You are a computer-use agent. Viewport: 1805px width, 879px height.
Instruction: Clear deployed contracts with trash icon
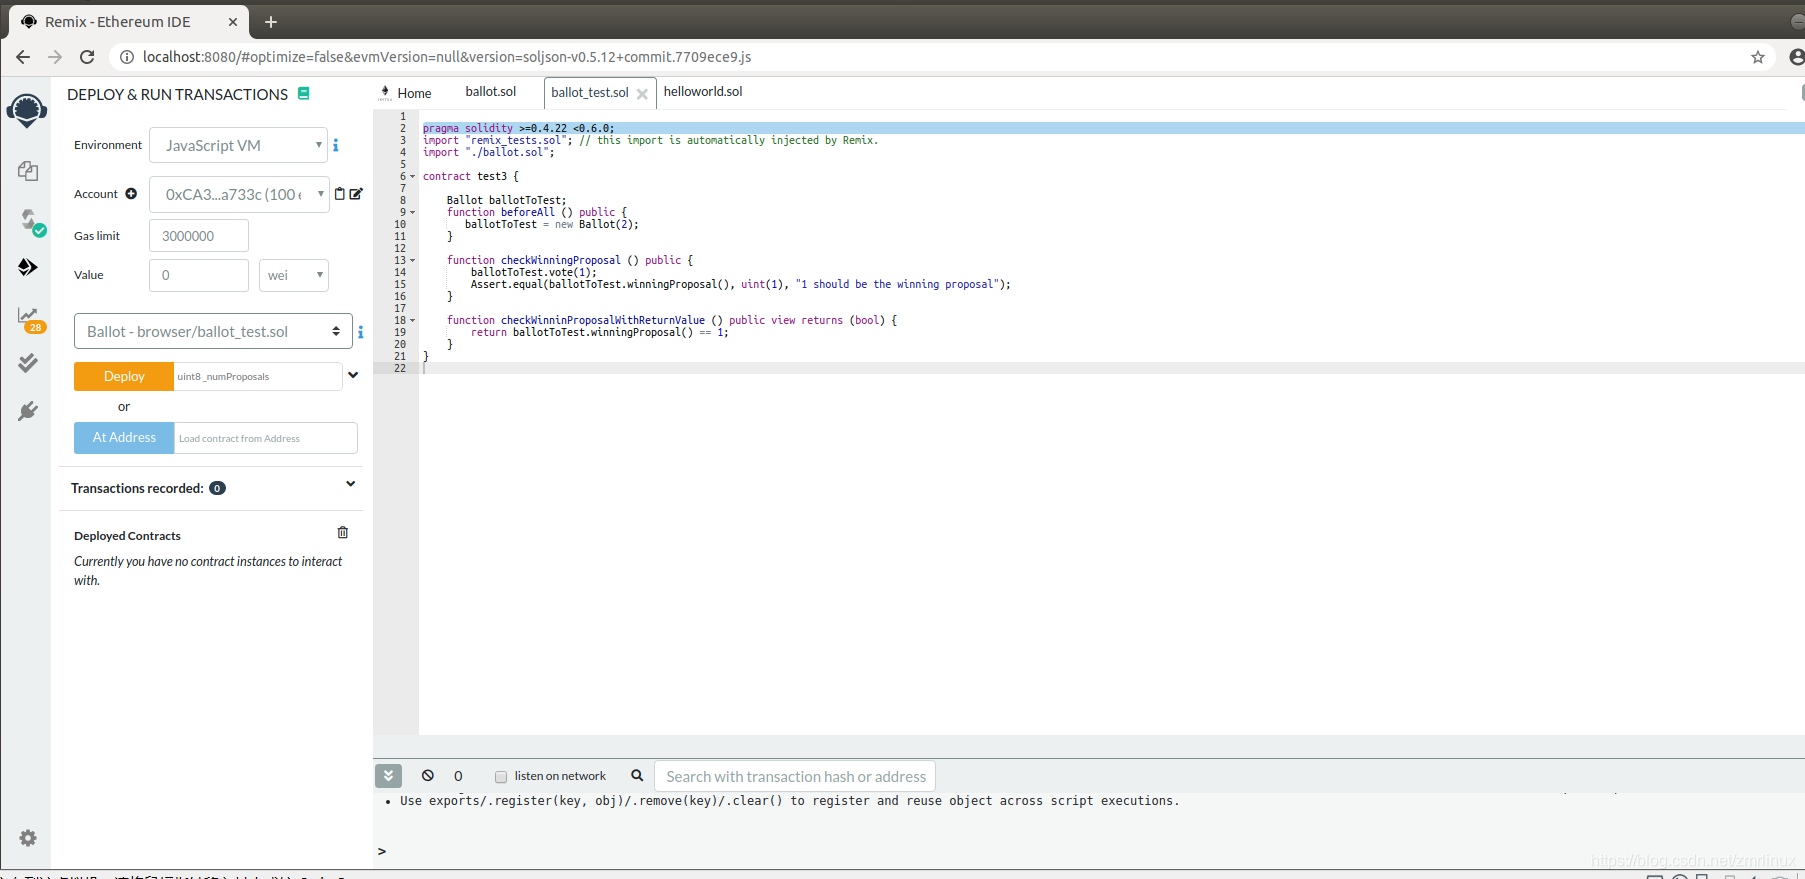pos(343,533)
